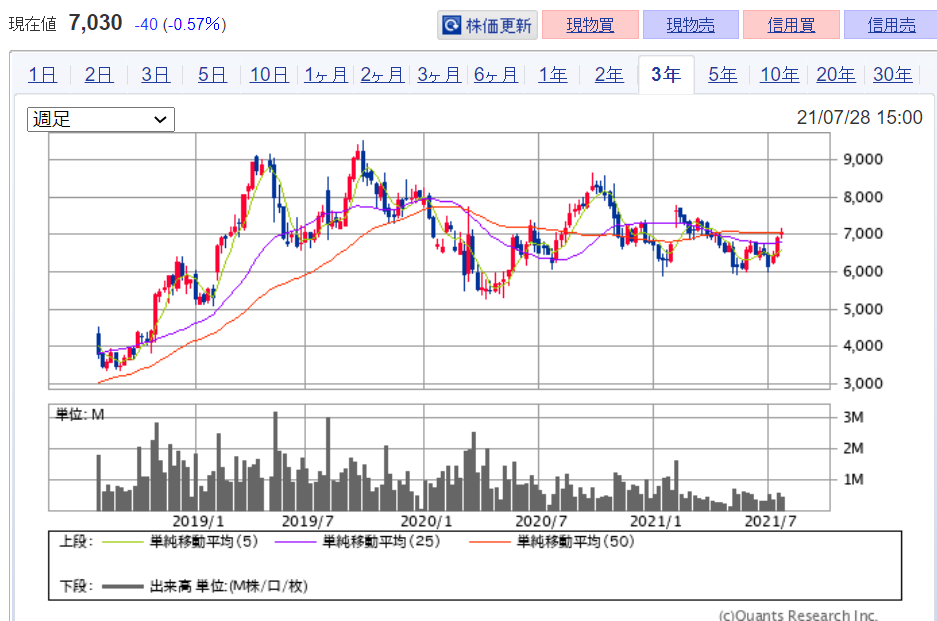Click the green line swatch for moving average 5
Viewport: 937px width, 621px height.
[123, 542]
